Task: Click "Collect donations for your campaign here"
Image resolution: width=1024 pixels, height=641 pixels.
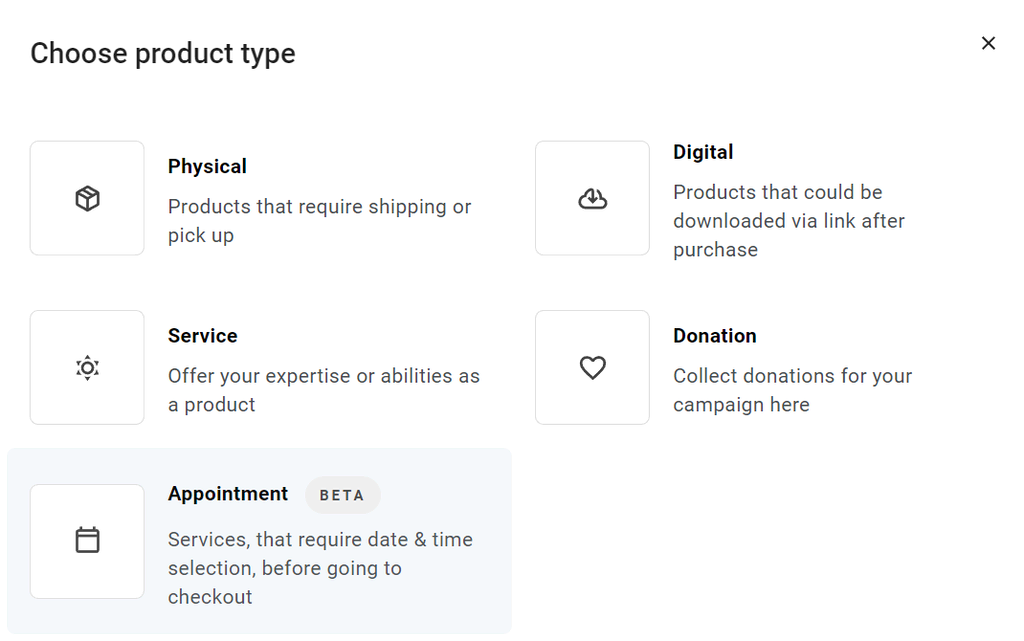Action: click(792, 390)
